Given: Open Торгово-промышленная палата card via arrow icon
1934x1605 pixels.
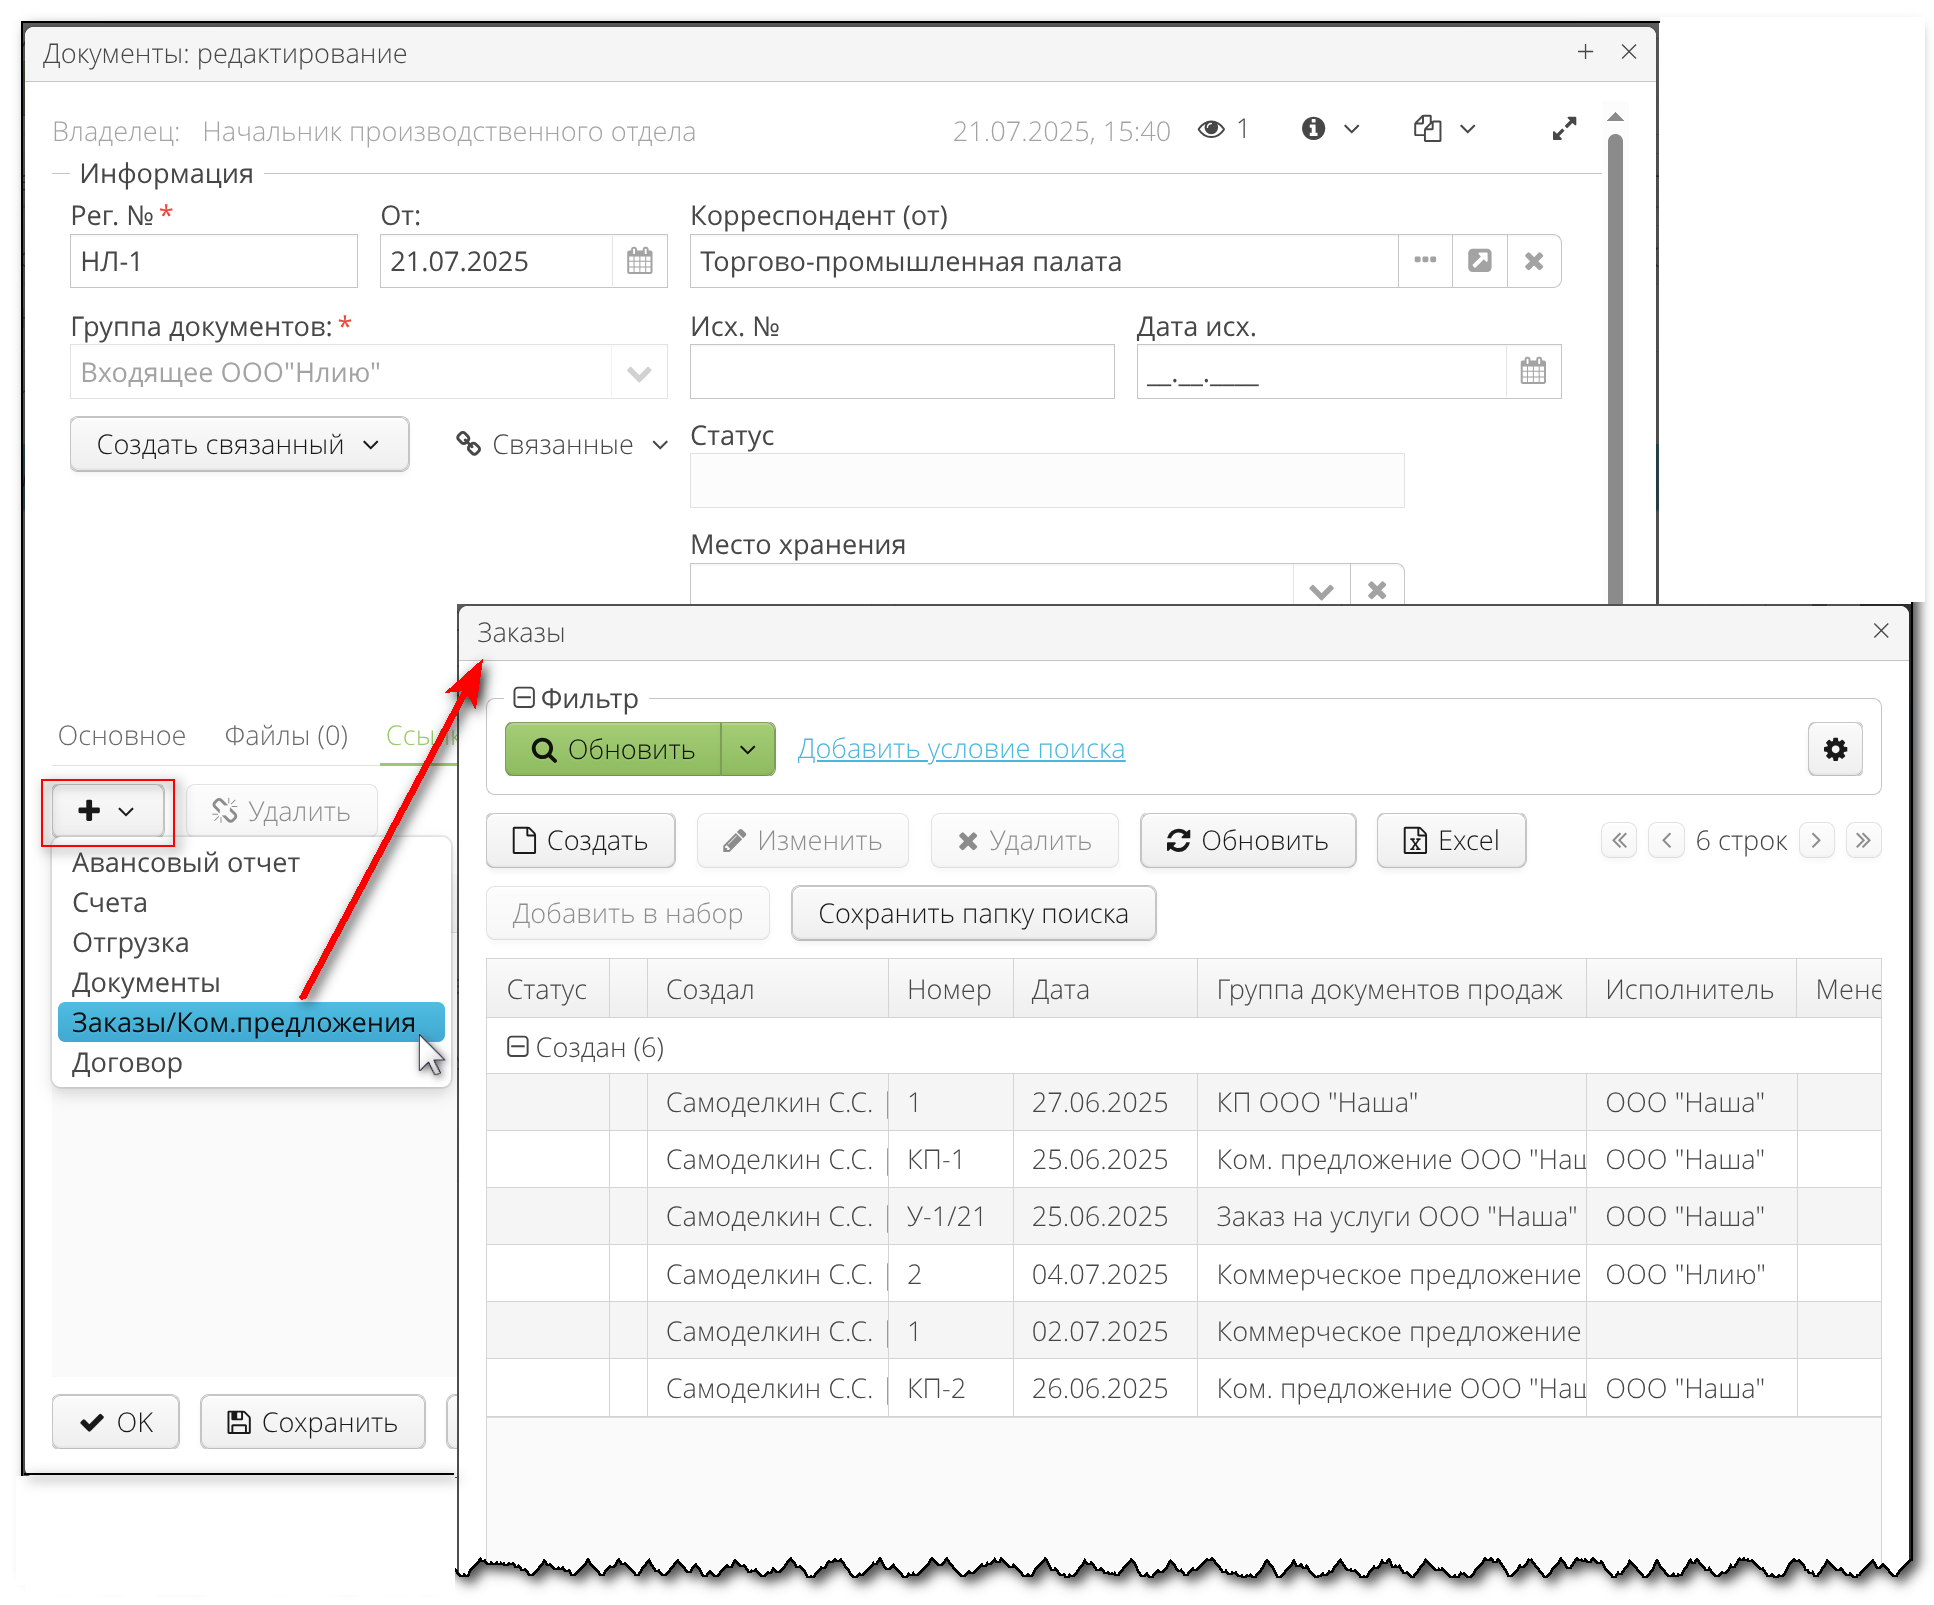Looking at the screenshot, I should click(1479, 260).
